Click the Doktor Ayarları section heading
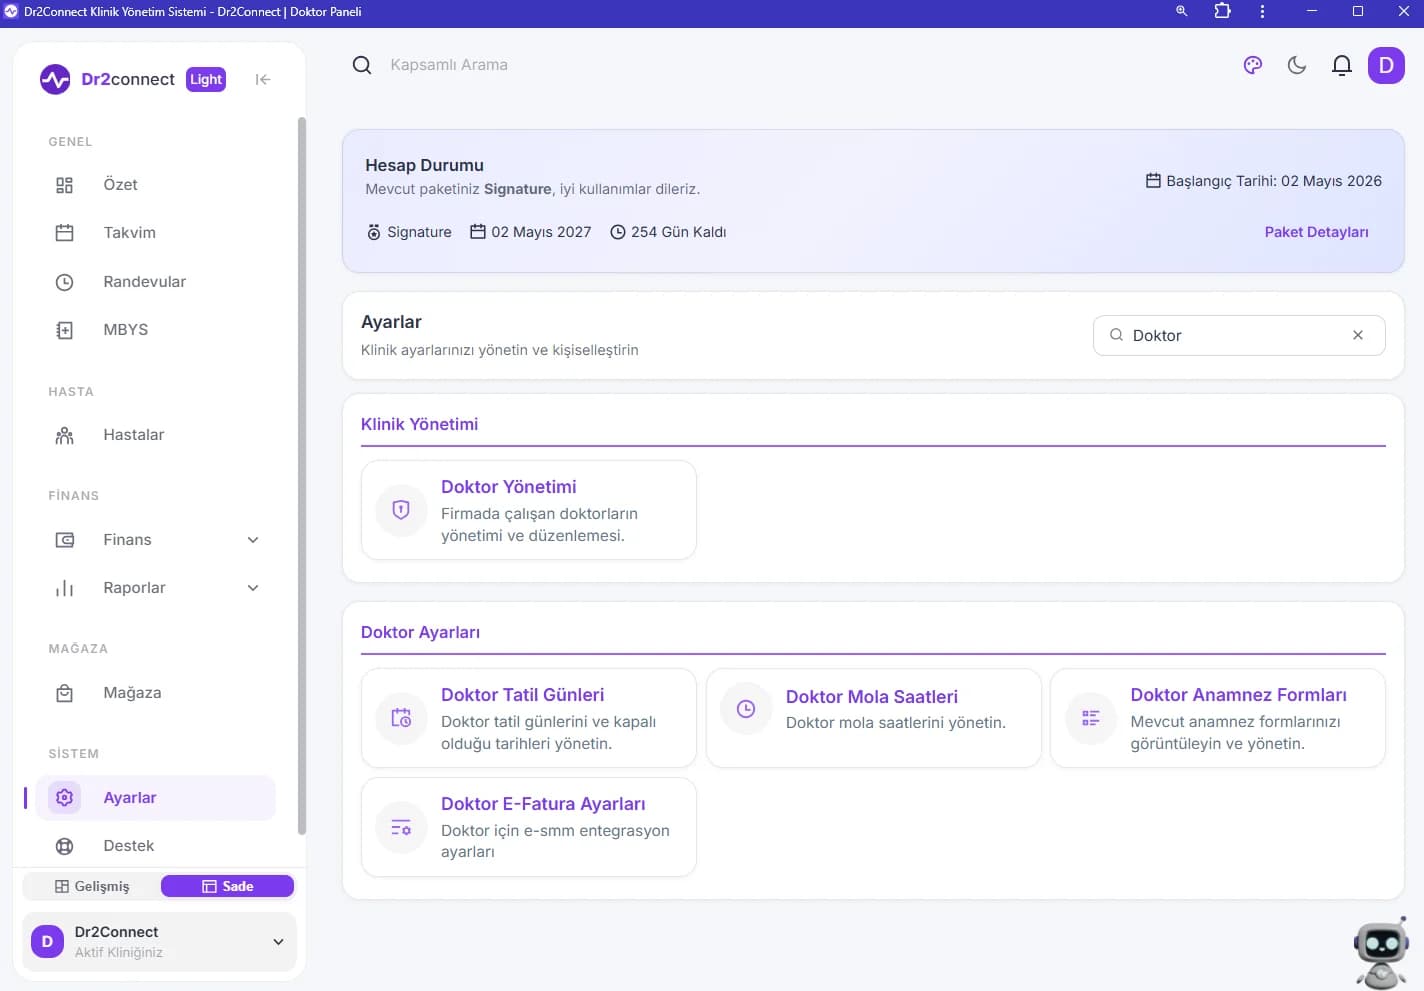The width and height of the screenshot is (1424, 991). point(420,632)
